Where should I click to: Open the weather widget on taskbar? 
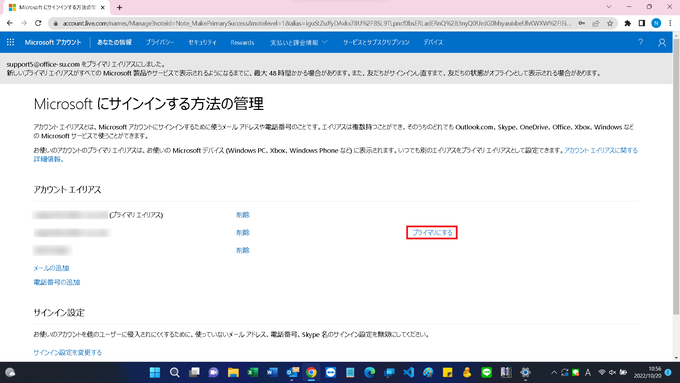[x=10, y=372]
